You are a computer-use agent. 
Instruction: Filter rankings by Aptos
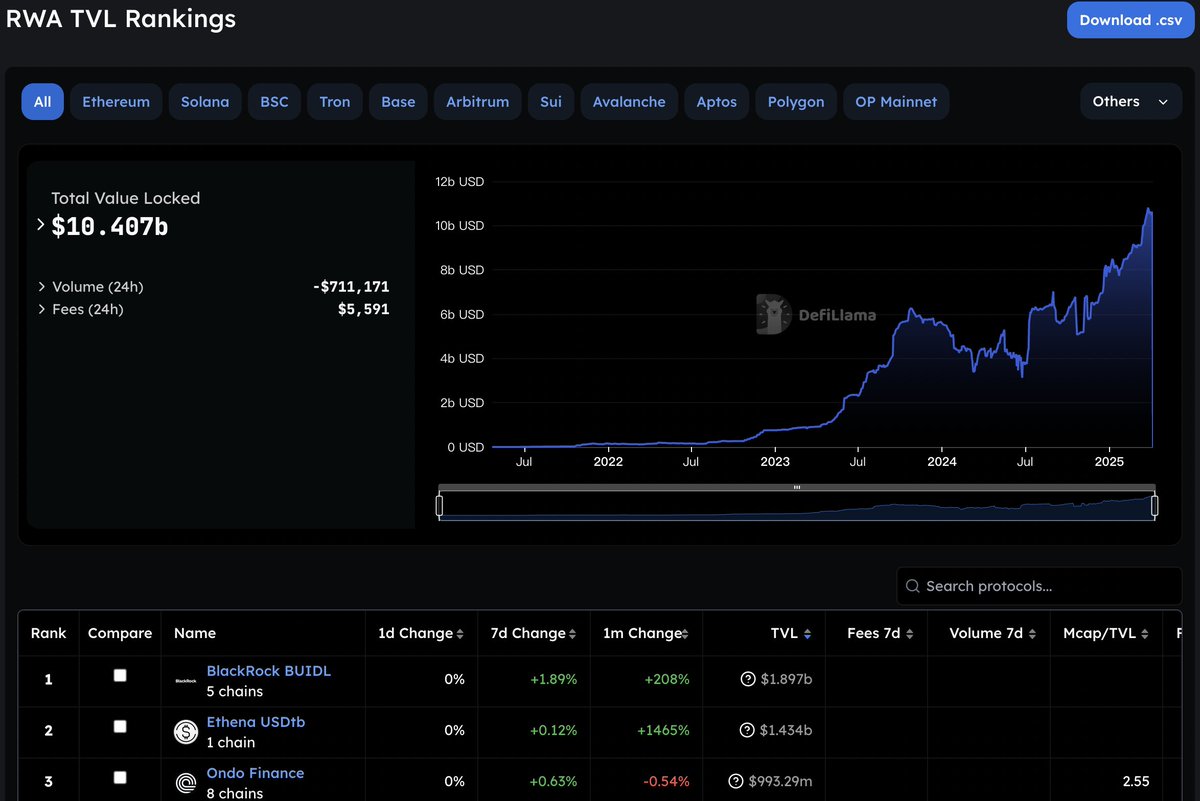coord(717,102)
